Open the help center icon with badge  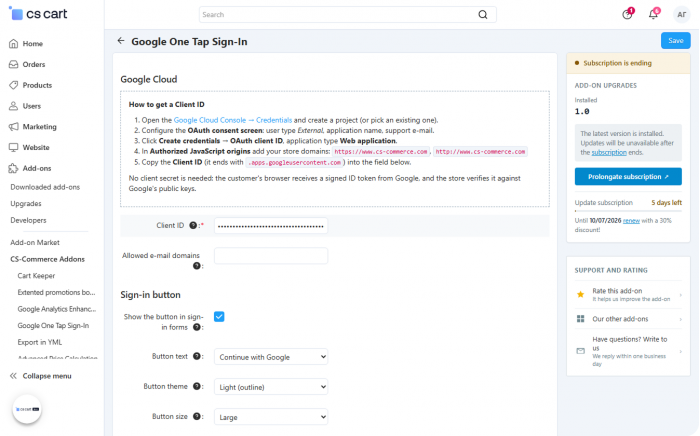point(627,14)
